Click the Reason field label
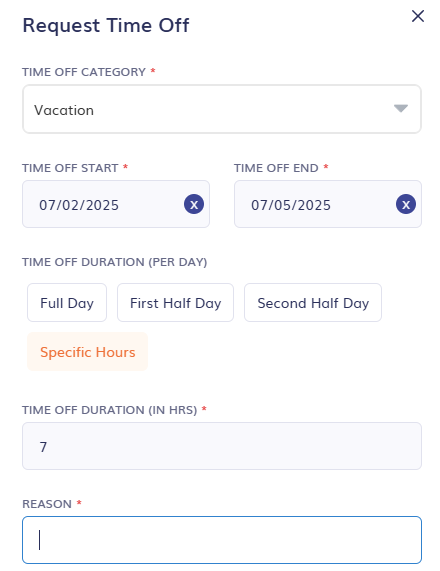Viewport: 440px width, 571px height. [x=47, y=504]
